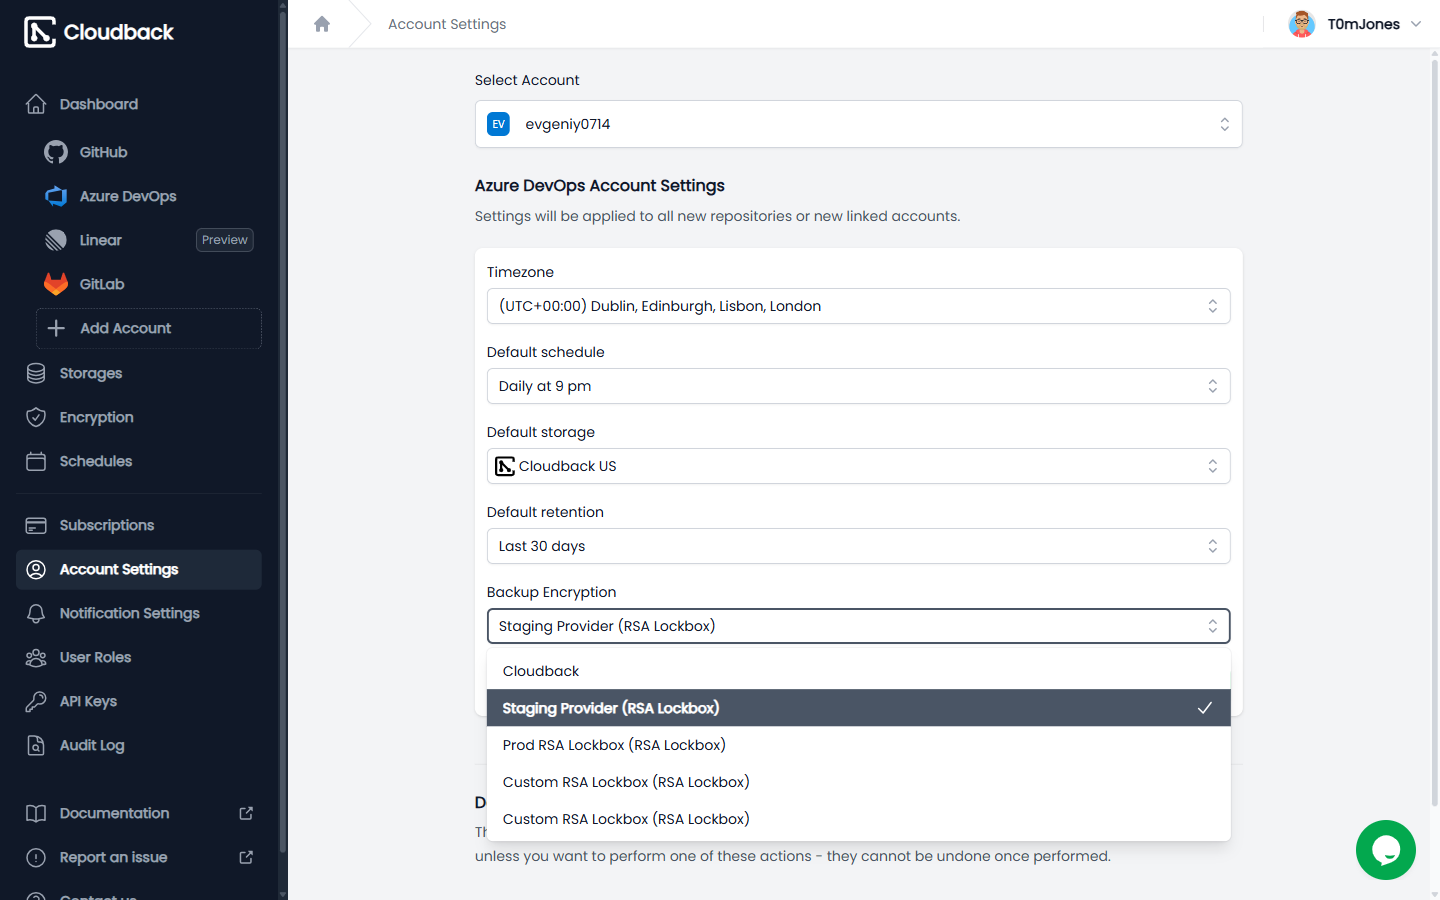The image size is (1440, 900).
Task: Expand the Timezone dropdown
Action: coord(858,306)
